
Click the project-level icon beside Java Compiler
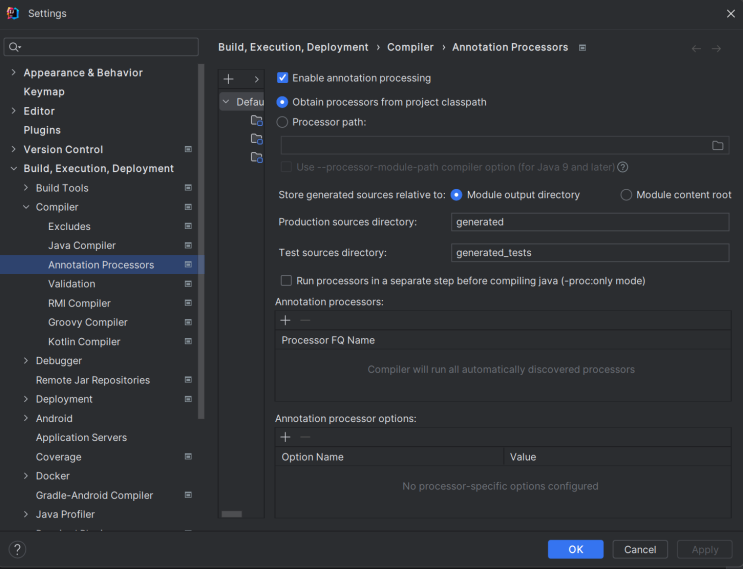[x=188, y=245]
